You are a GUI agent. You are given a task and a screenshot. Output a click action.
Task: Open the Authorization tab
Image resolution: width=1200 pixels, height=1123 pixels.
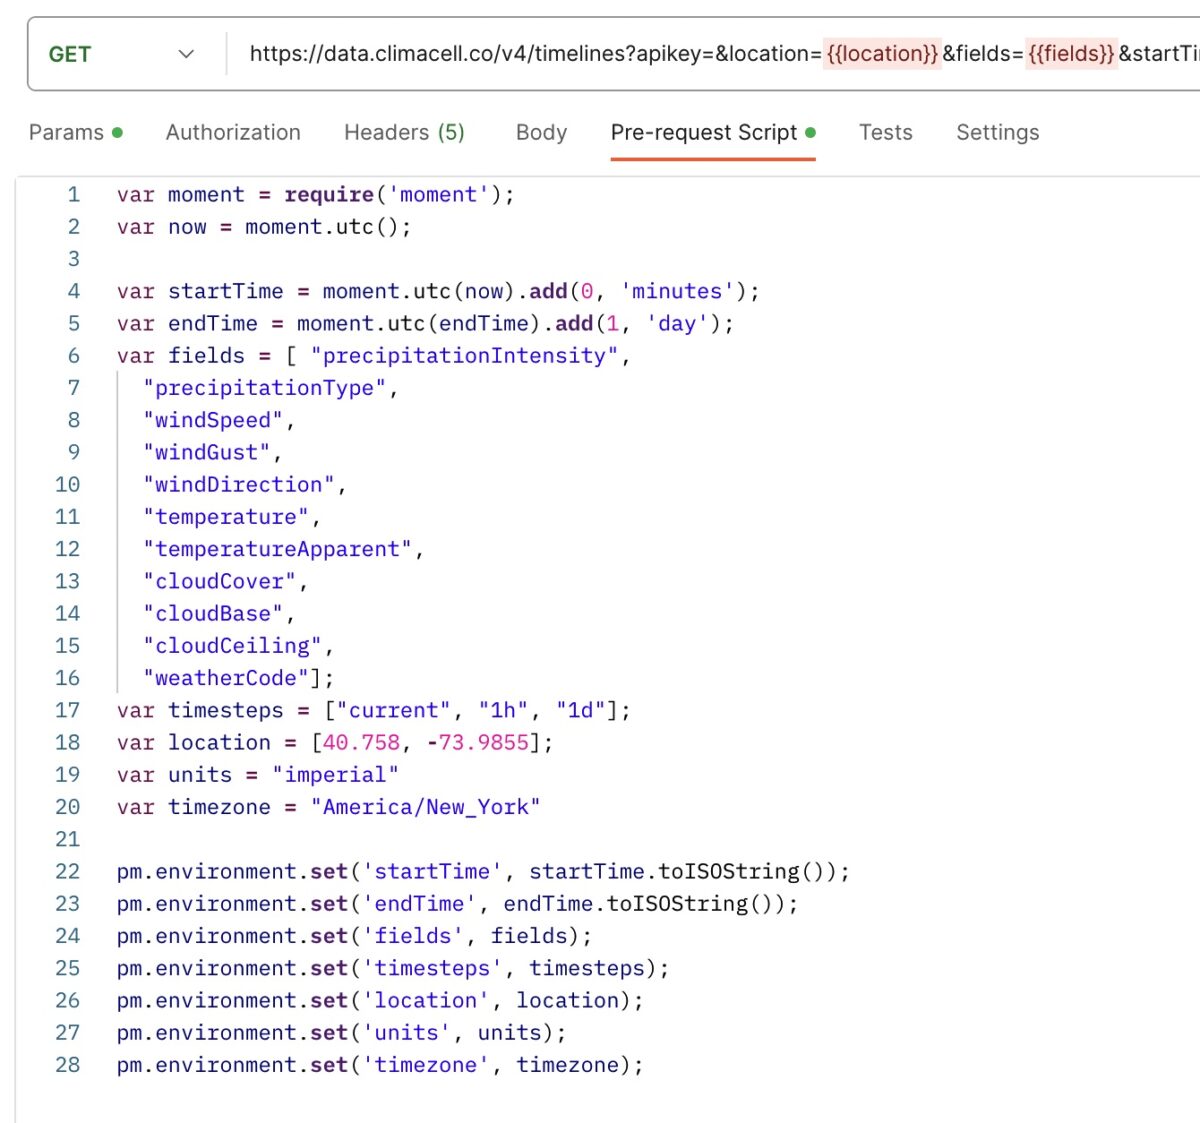pos(232,131)
